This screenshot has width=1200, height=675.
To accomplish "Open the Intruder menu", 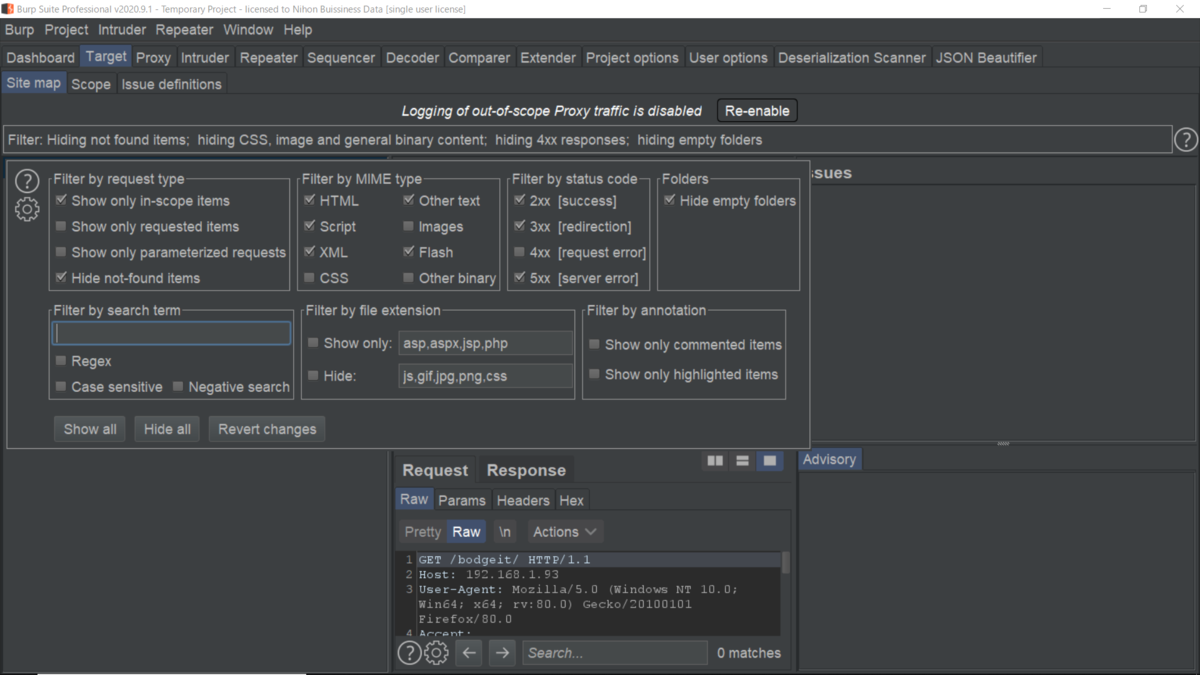I will tap(123, 30).
